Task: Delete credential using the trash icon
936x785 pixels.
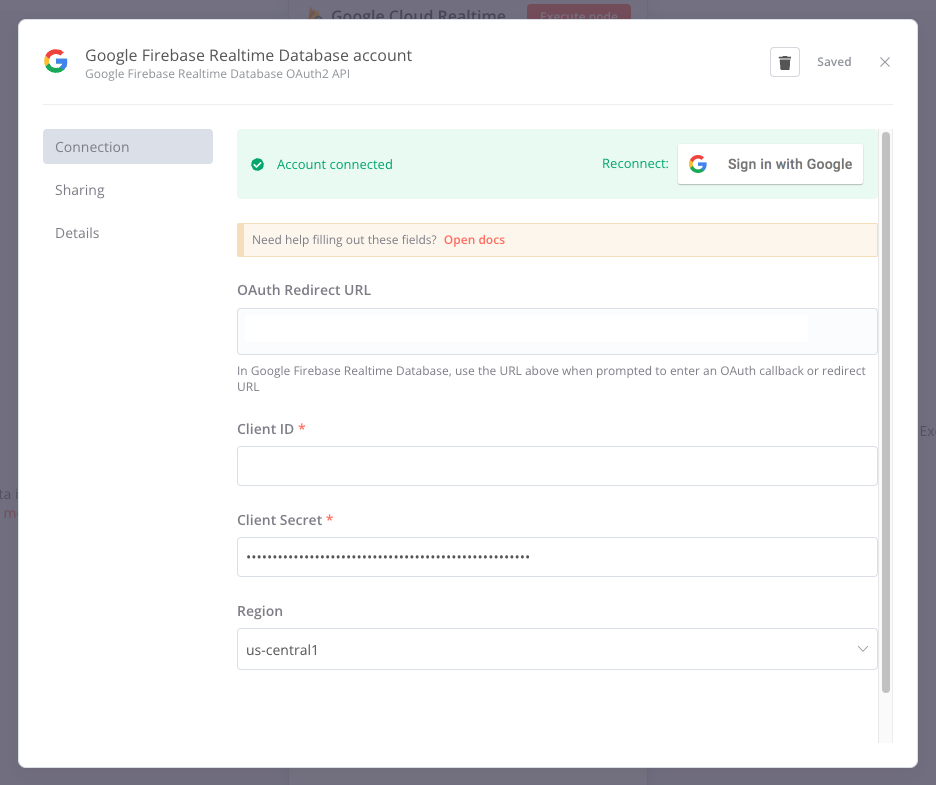Action: tap(785, 62)
